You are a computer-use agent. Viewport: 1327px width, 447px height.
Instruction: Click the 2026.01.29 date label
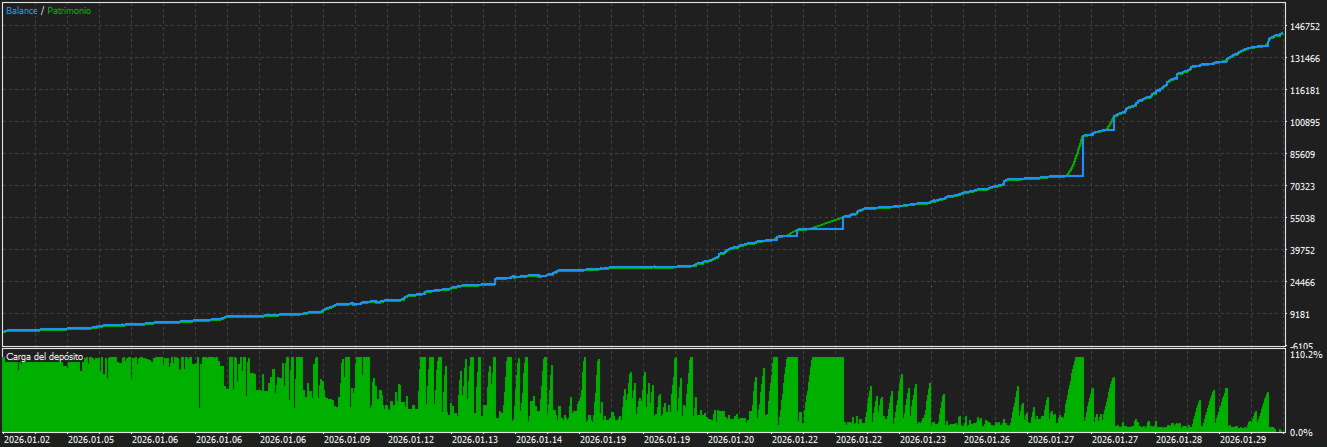click(1242, 439)
